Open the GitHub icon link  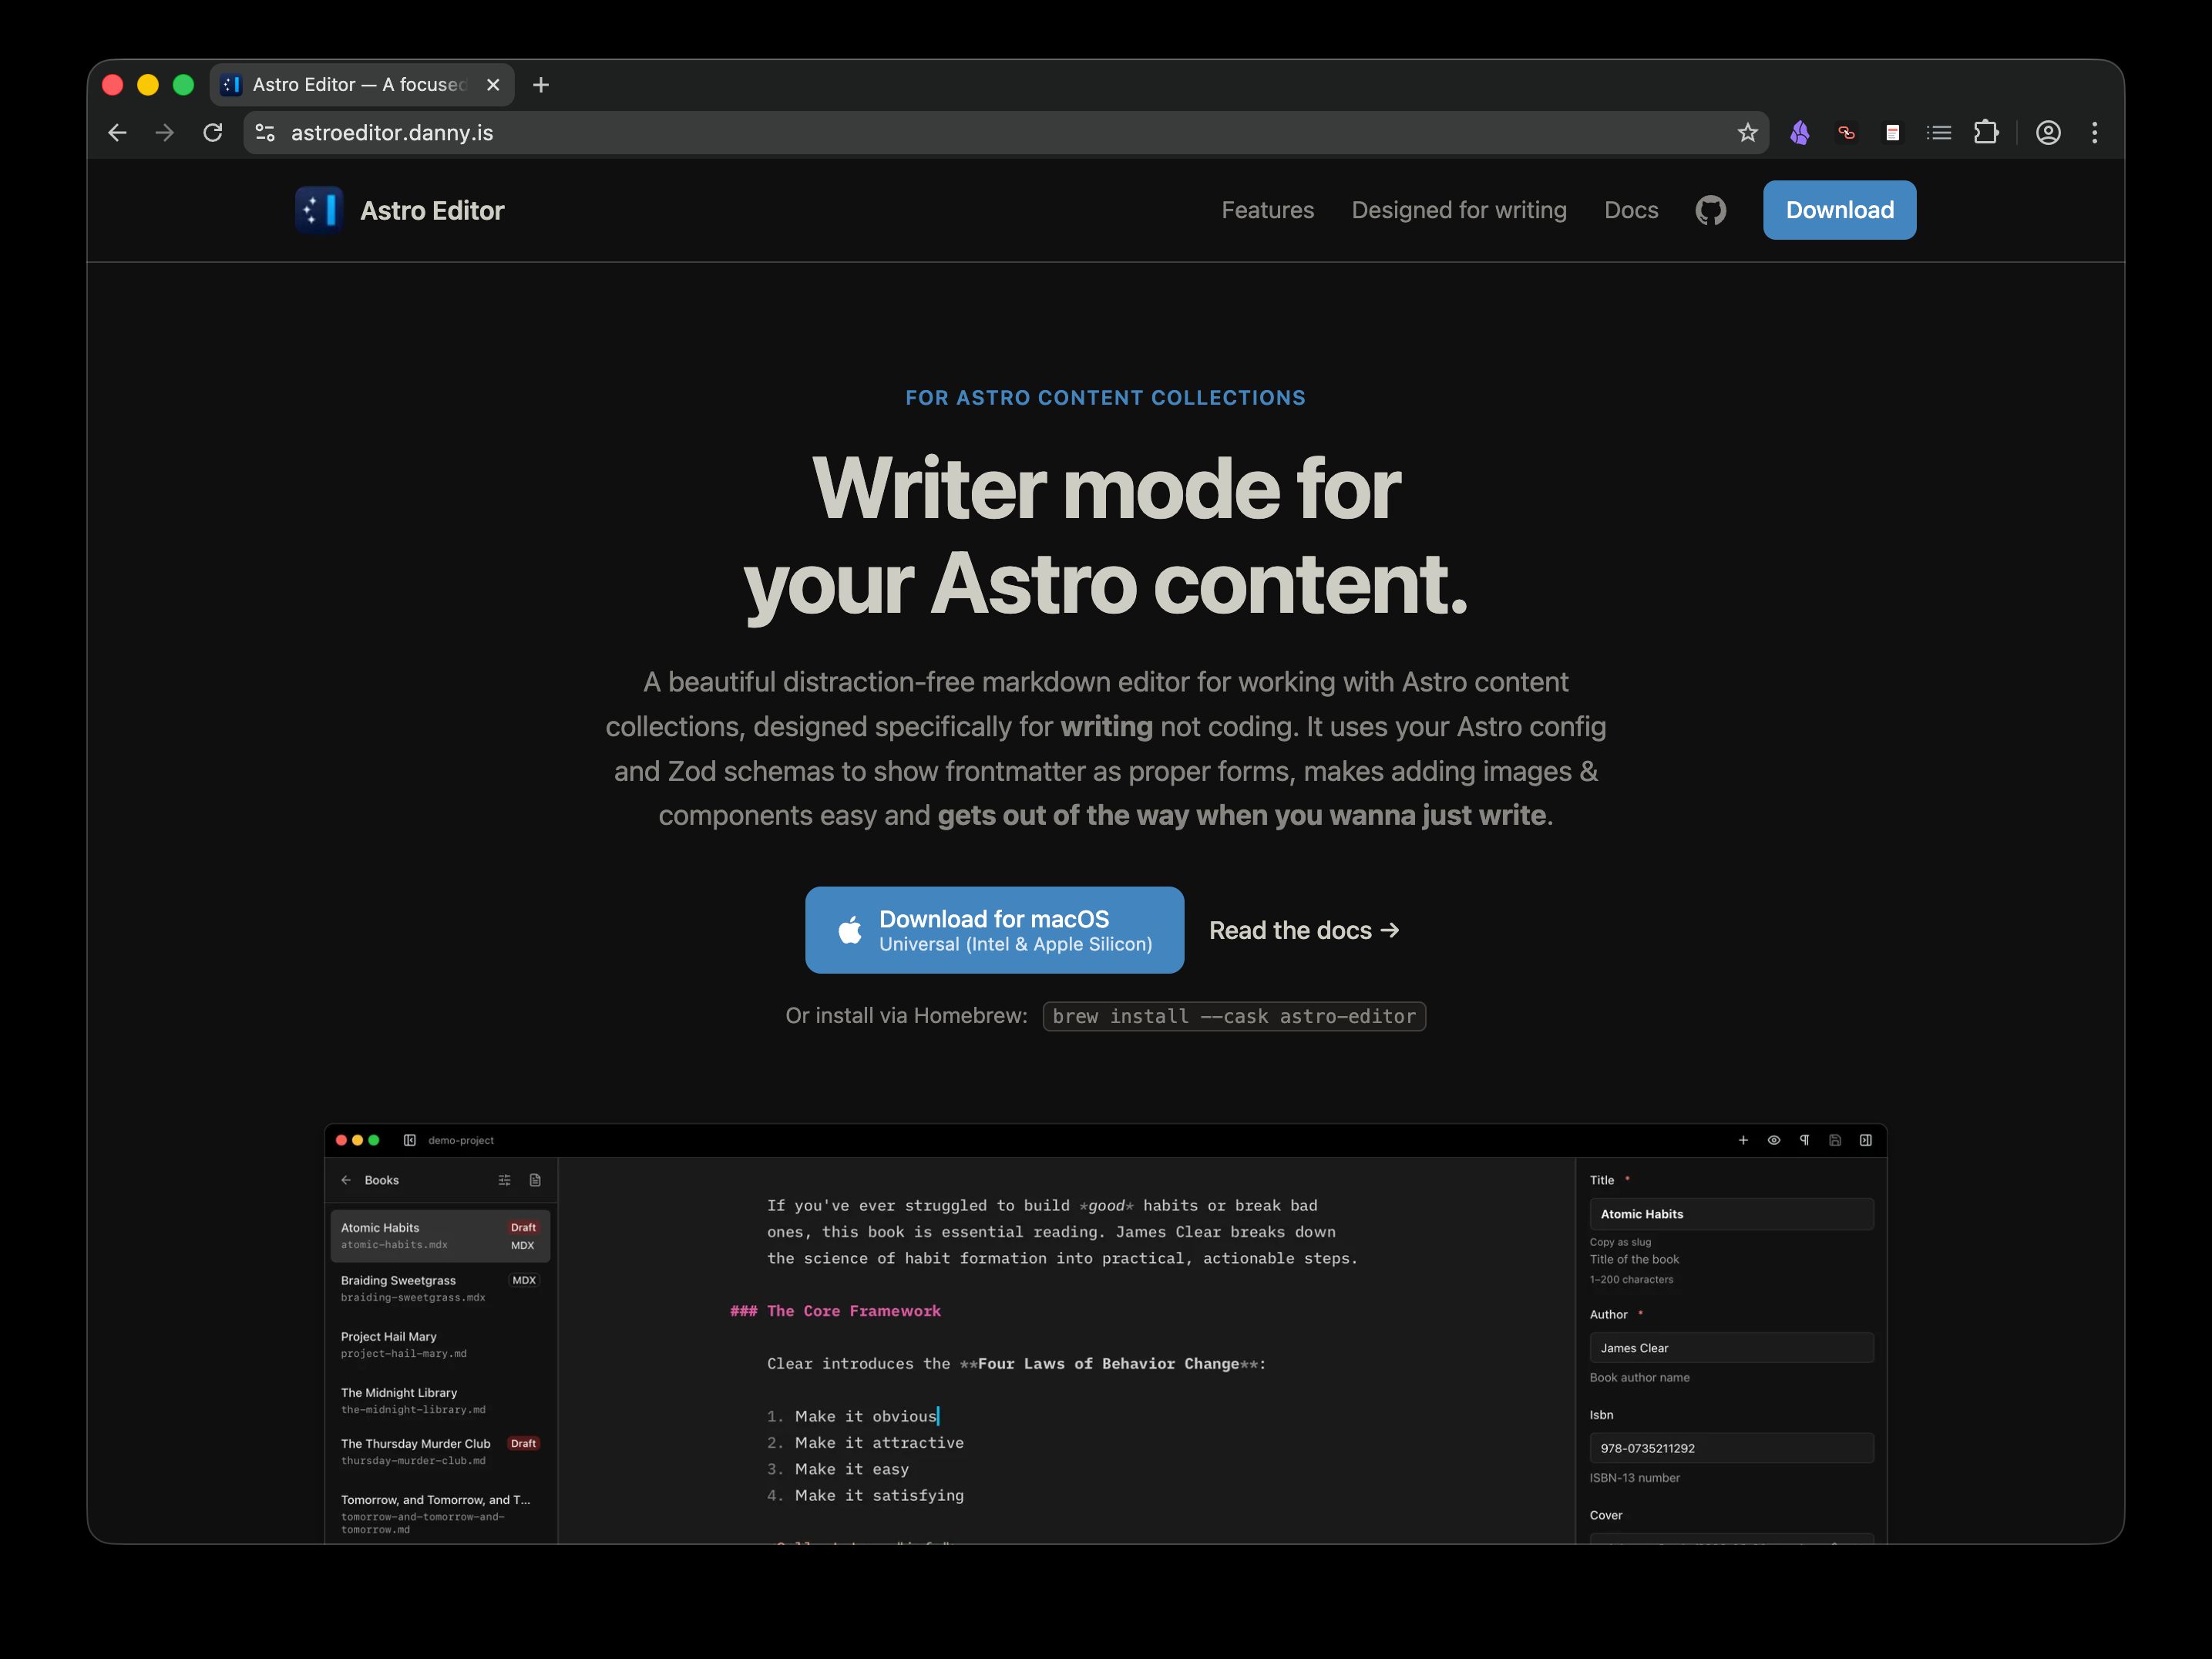pos(1711,210)
